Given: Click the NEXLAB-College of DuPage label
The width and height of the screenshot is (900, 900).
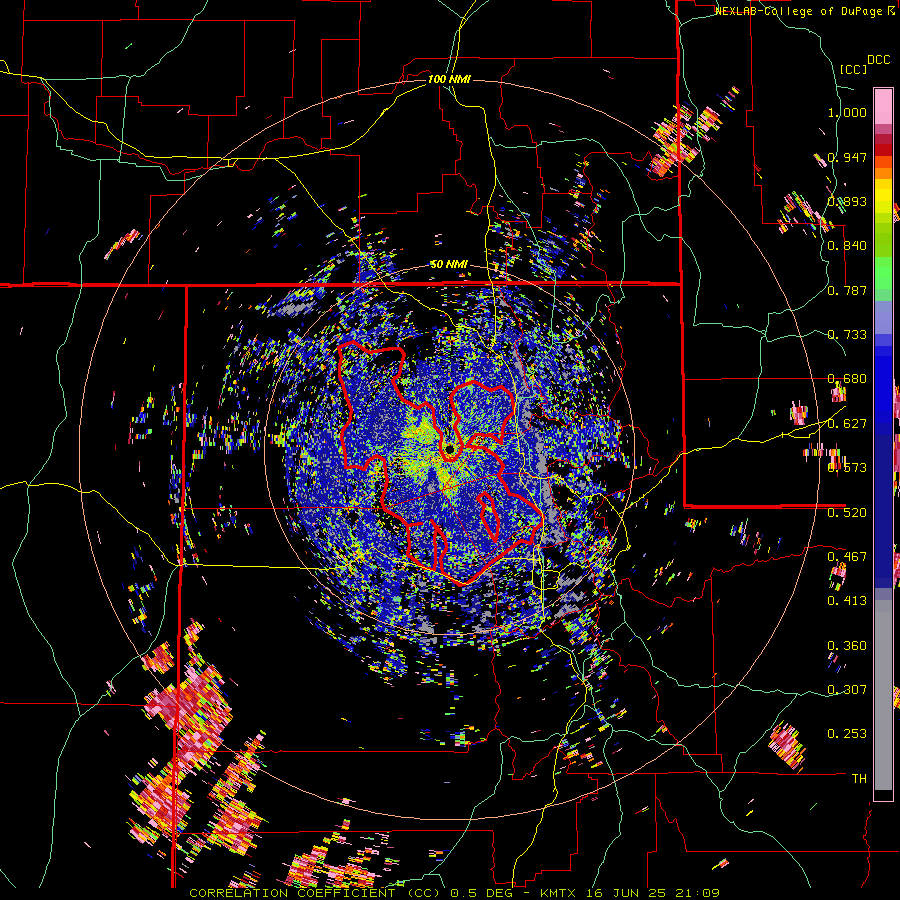Looking at the screenshot, I should 799,11.
